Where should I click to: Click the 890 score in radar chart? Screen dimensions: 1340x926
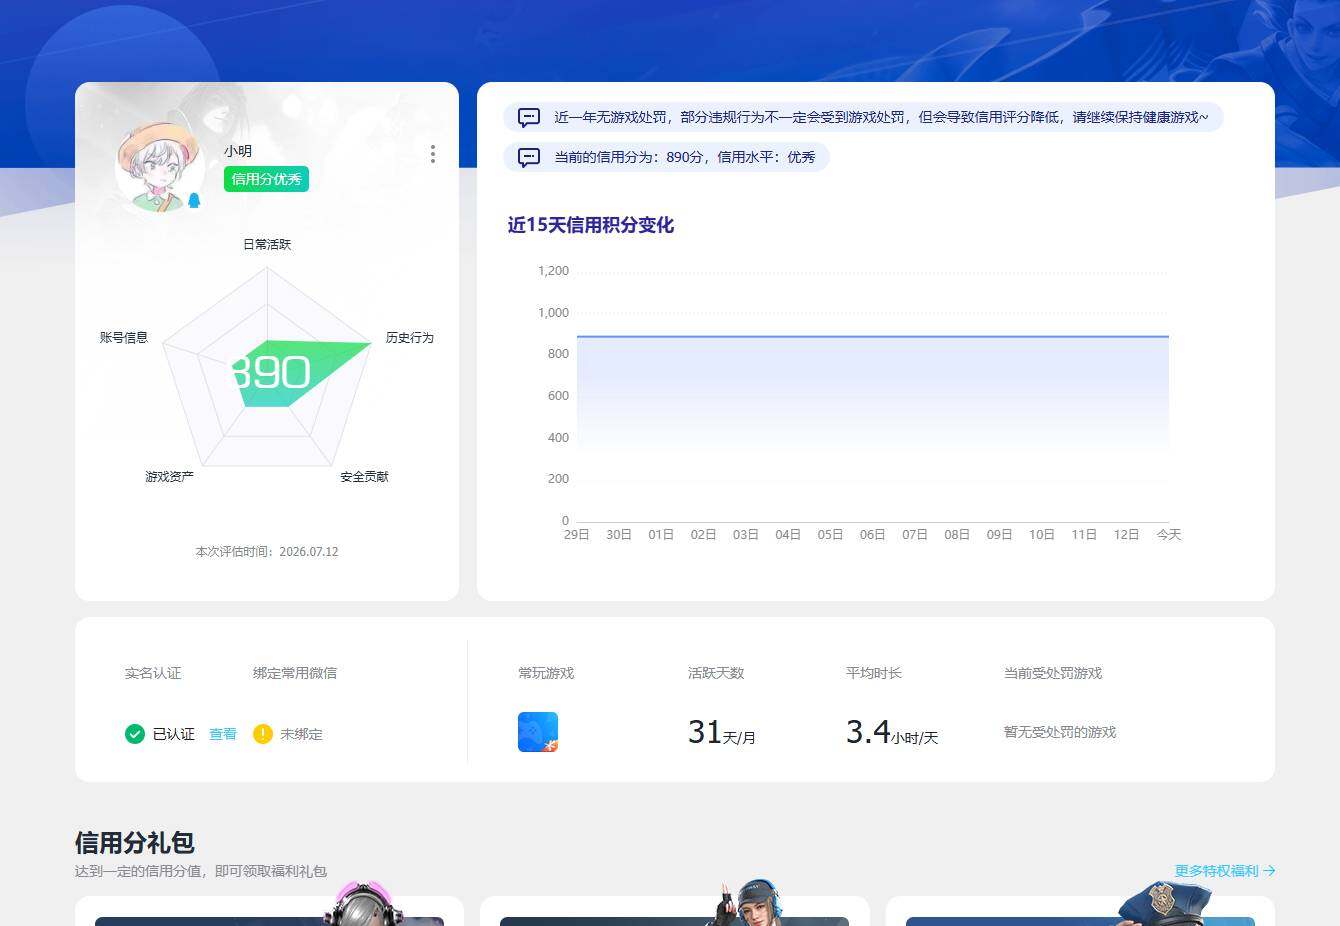[x=270, y=373]
